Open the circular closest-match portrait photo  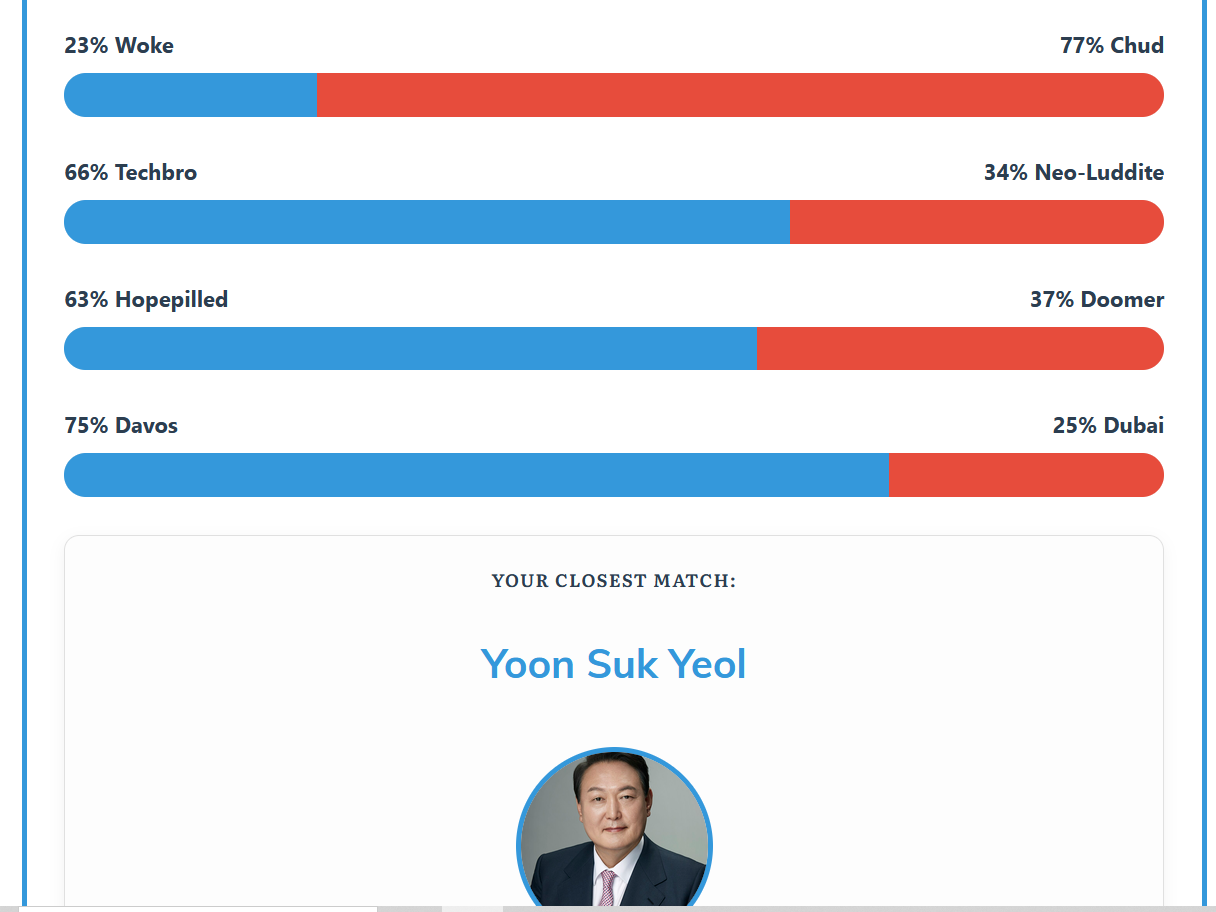pos(614,830)
